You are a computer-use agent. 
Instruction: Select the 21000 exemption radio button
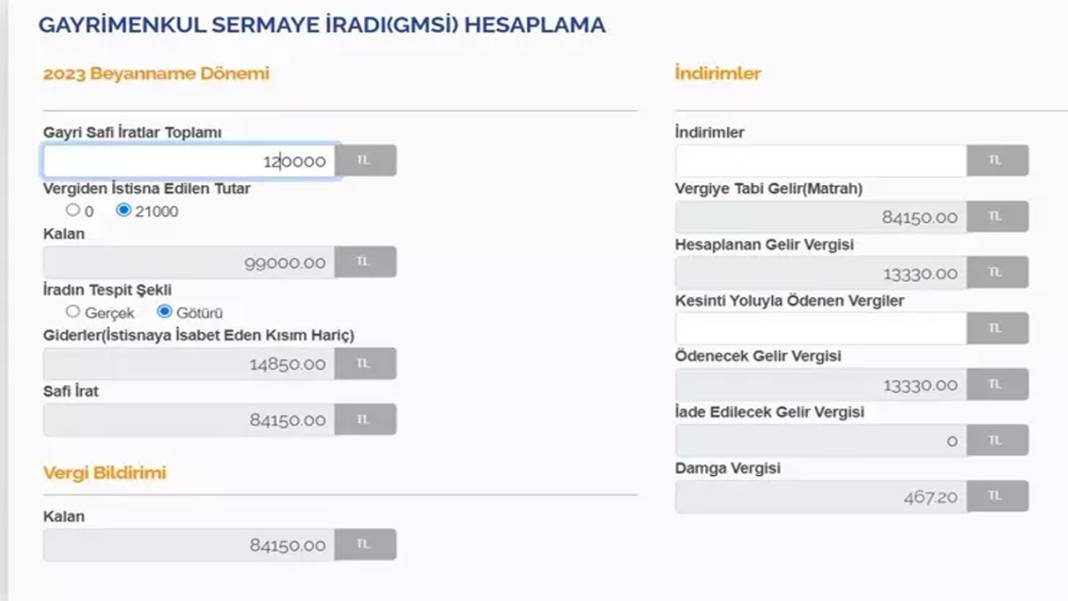tap(123, 210)
